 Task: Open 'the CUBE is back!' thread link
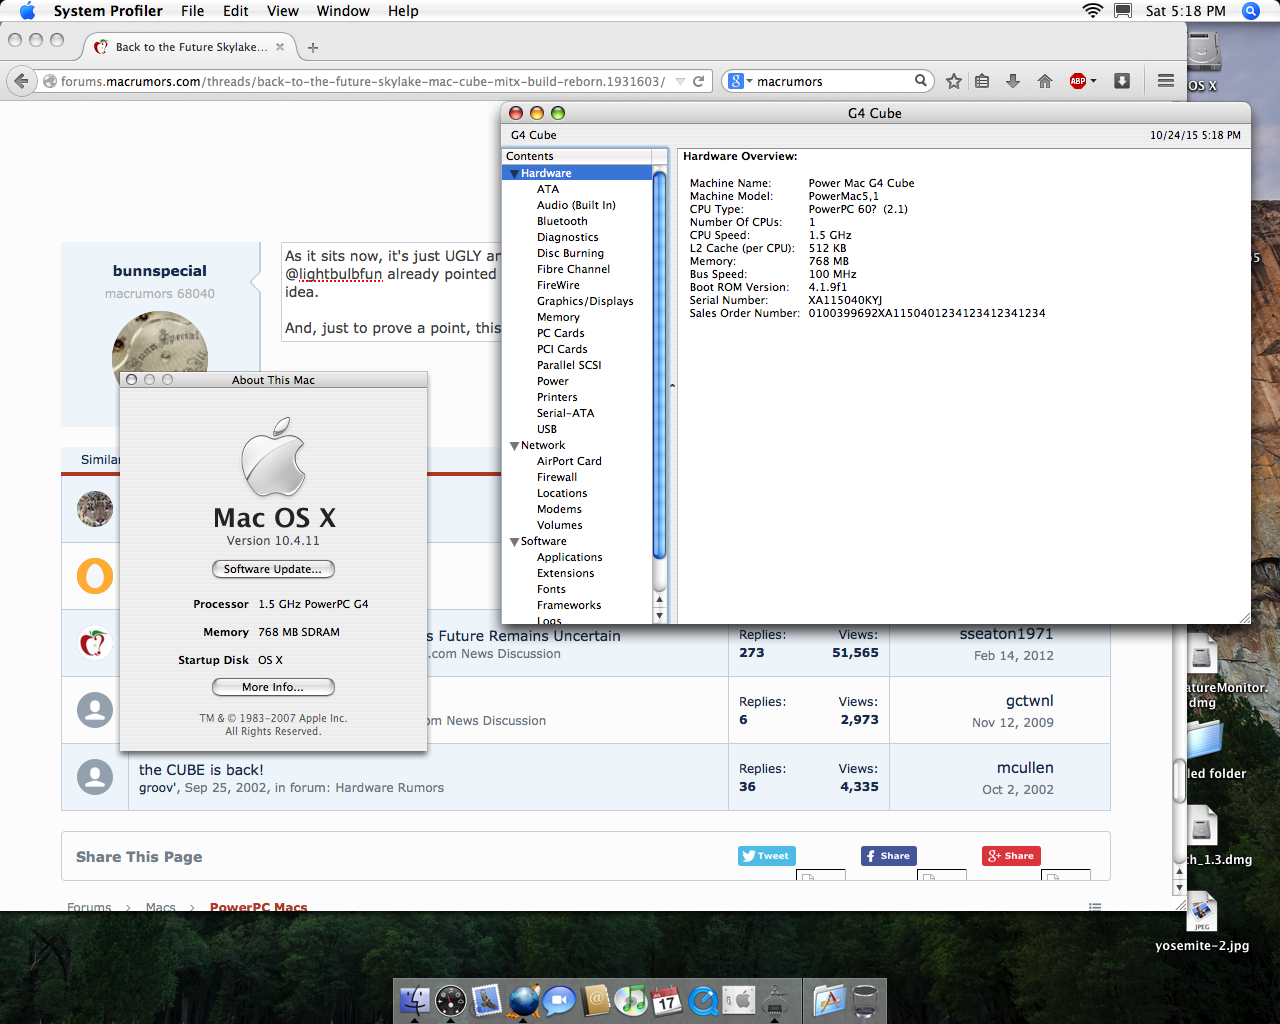[x=201, y=770]
